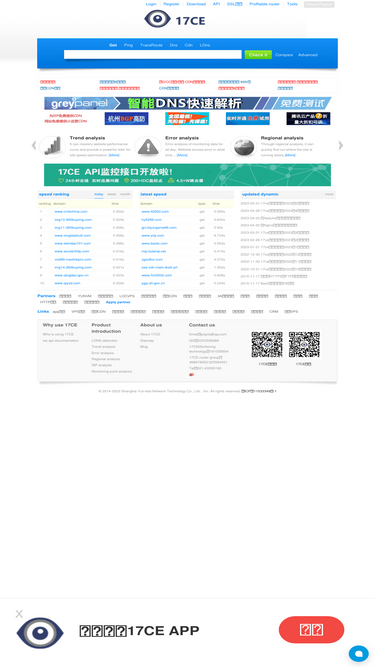Open the Compare option
Screen dimensions: 375x667
[284, 55]
